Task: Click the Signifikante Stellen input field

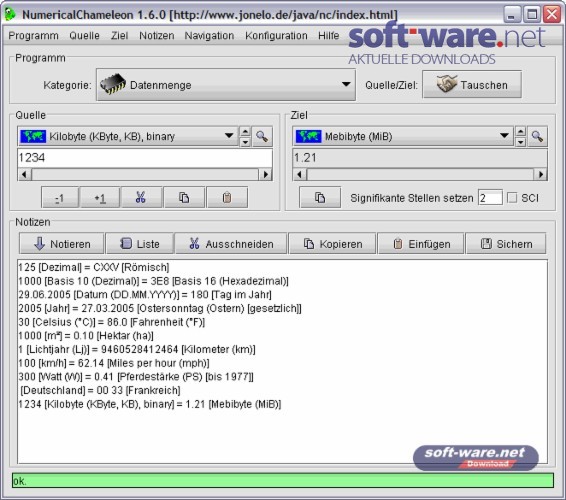Action: point(490,197)
